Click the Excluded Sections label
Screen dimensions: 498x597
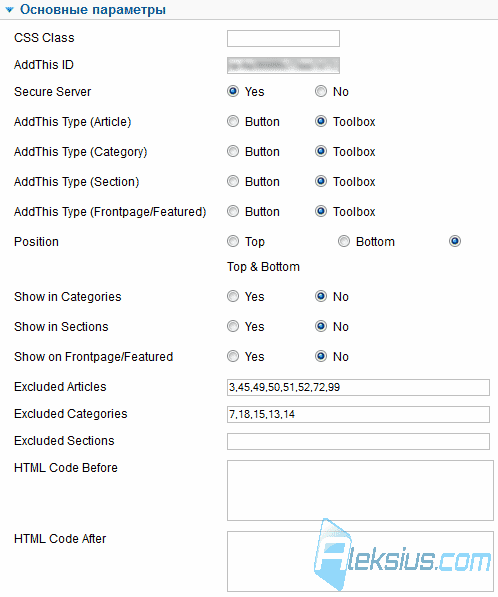click(x=64, y=441)
